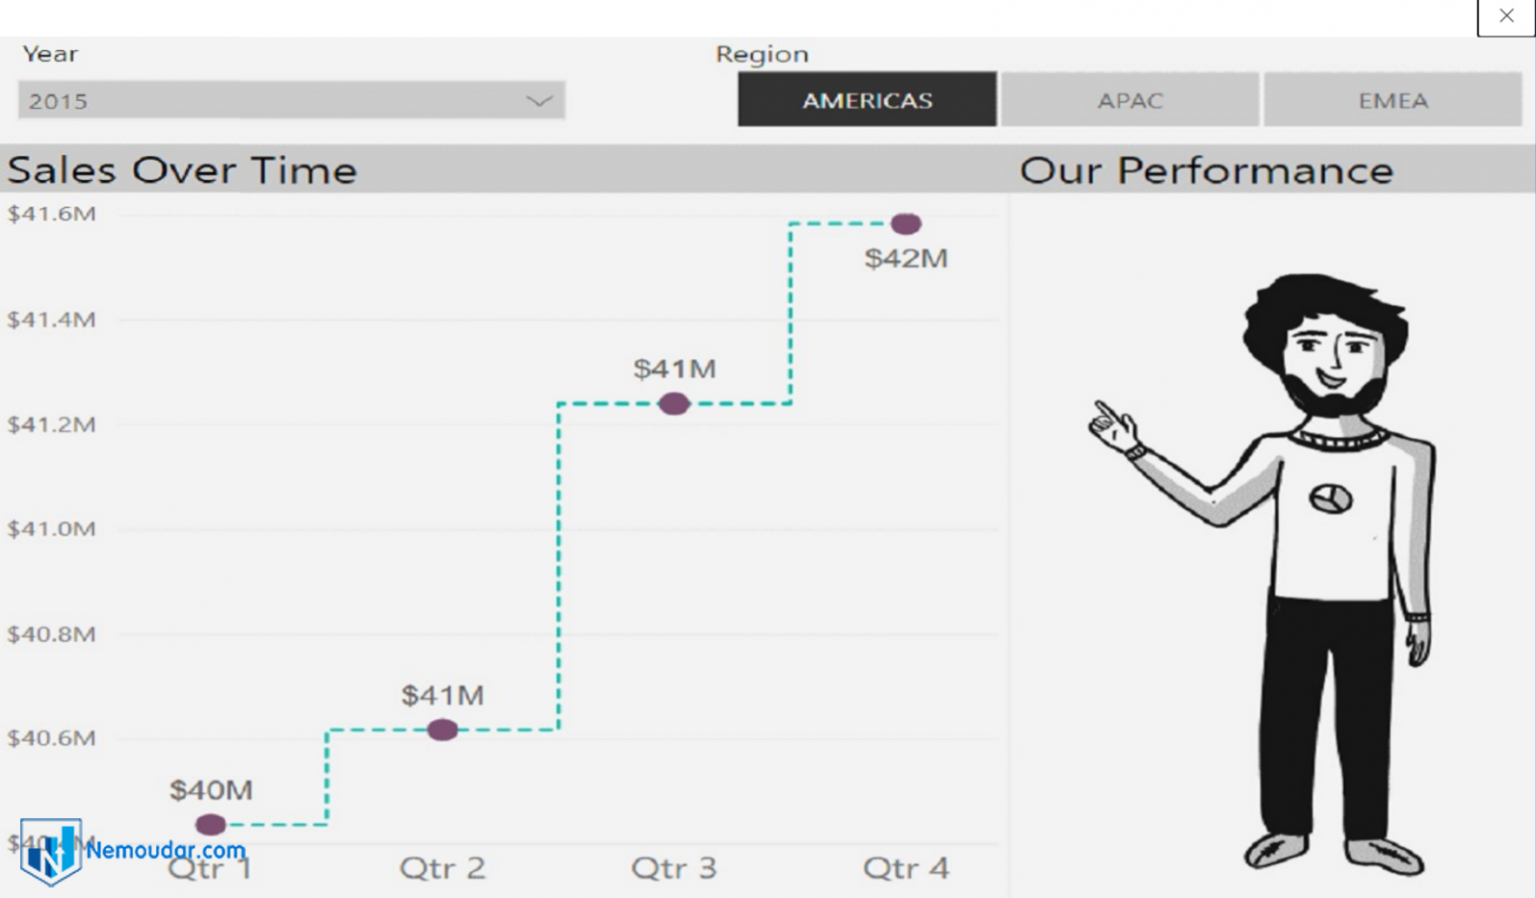
Task: Open the Nemoudar.com watermark link
Action: [x=166, y=850]
